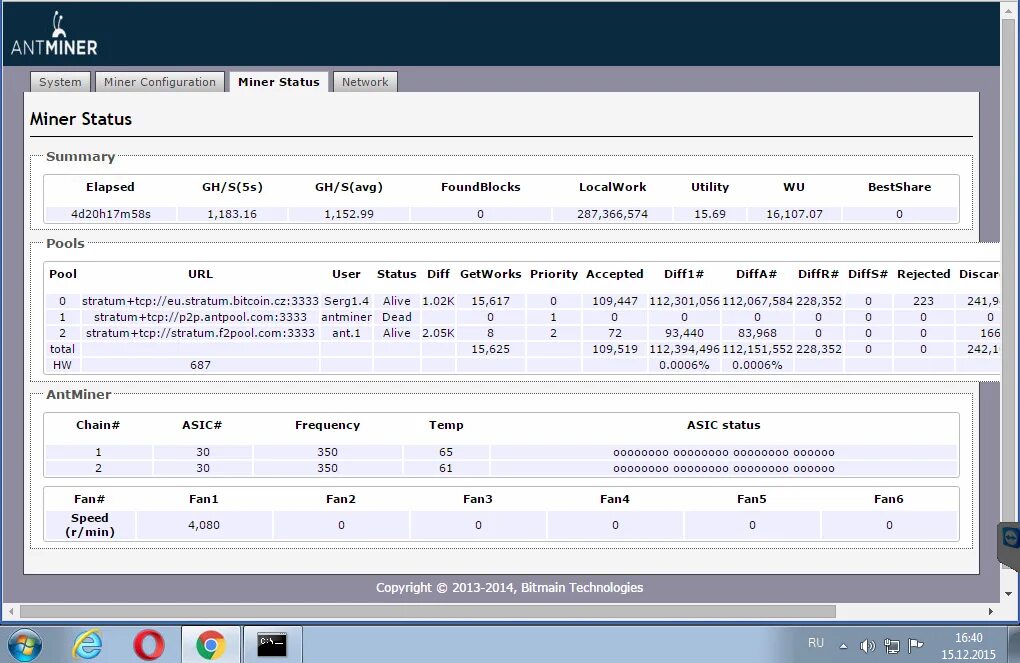Click the AntMiner logo
The height and width of the screenshot is (663, 1020).
point(54,34)
